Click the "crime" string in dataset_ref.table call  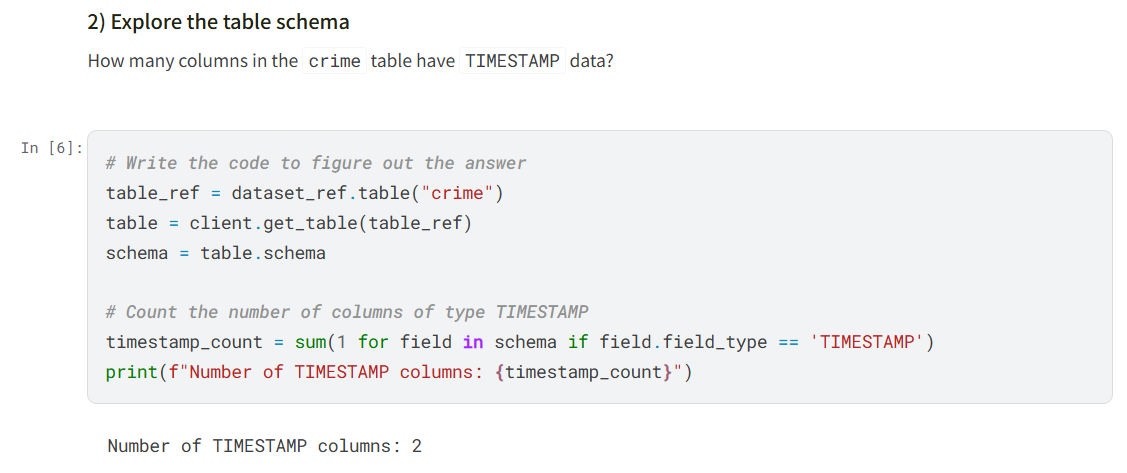point(462,193)
